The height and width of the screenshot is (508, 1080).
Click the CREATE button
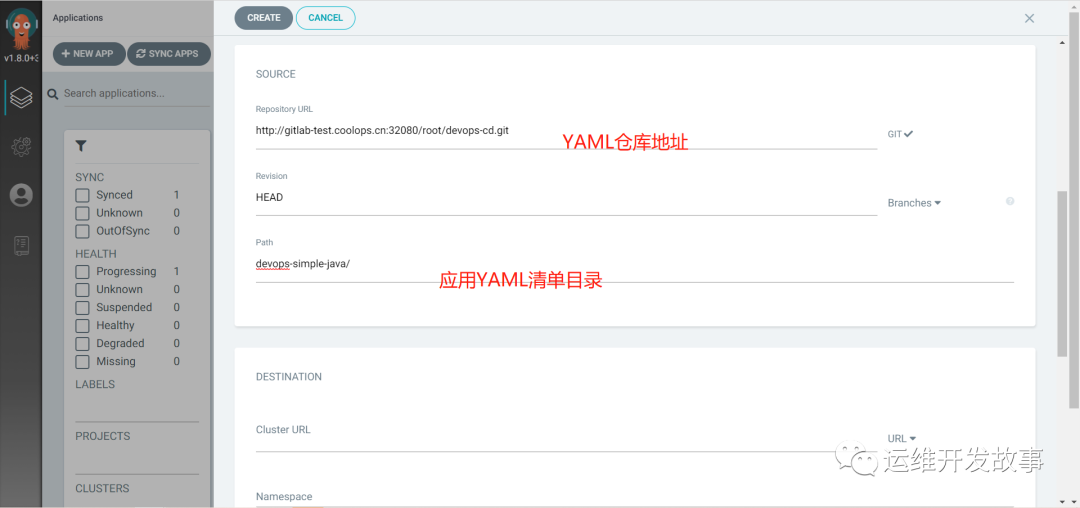pyautogui.click(x=264, y=18)
